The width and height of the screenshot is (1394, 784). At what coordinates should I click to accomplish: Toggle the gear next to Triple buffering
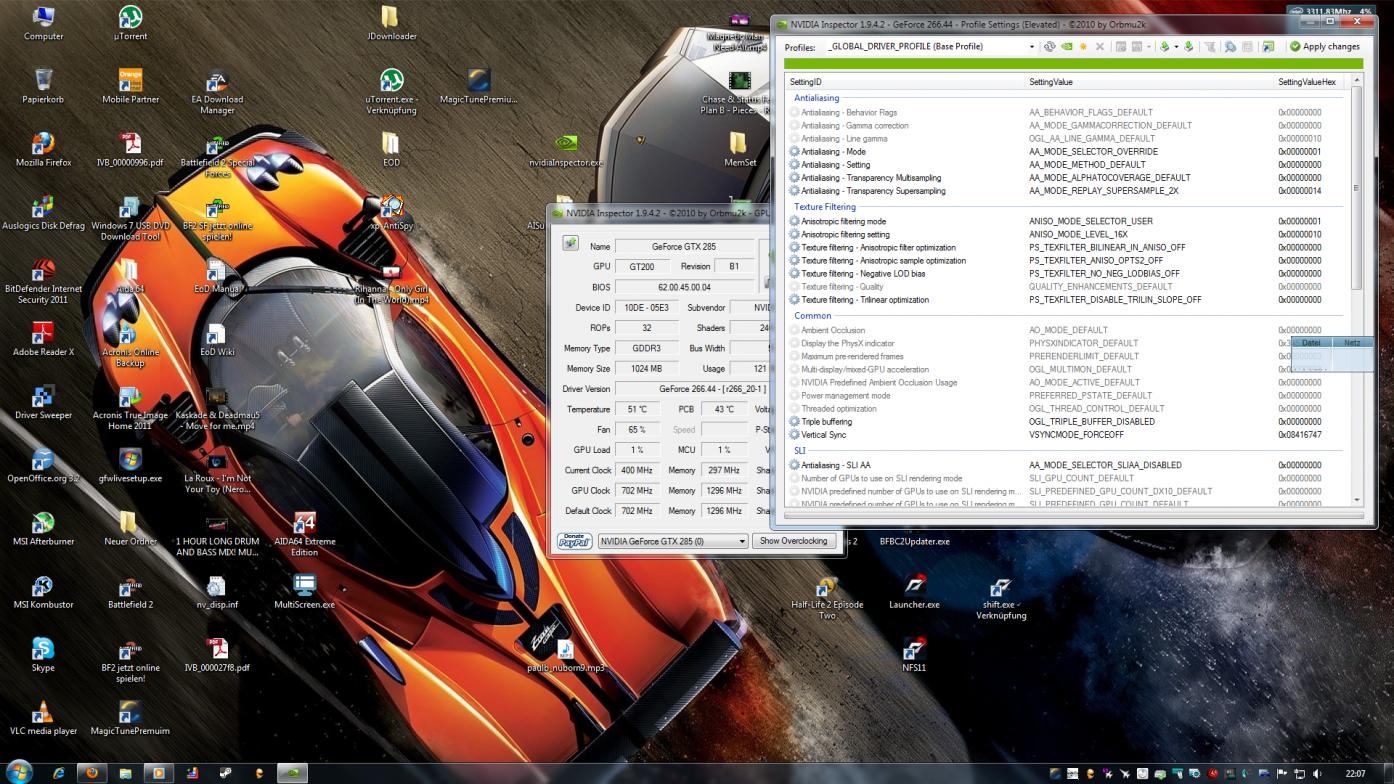click(795, 422)
